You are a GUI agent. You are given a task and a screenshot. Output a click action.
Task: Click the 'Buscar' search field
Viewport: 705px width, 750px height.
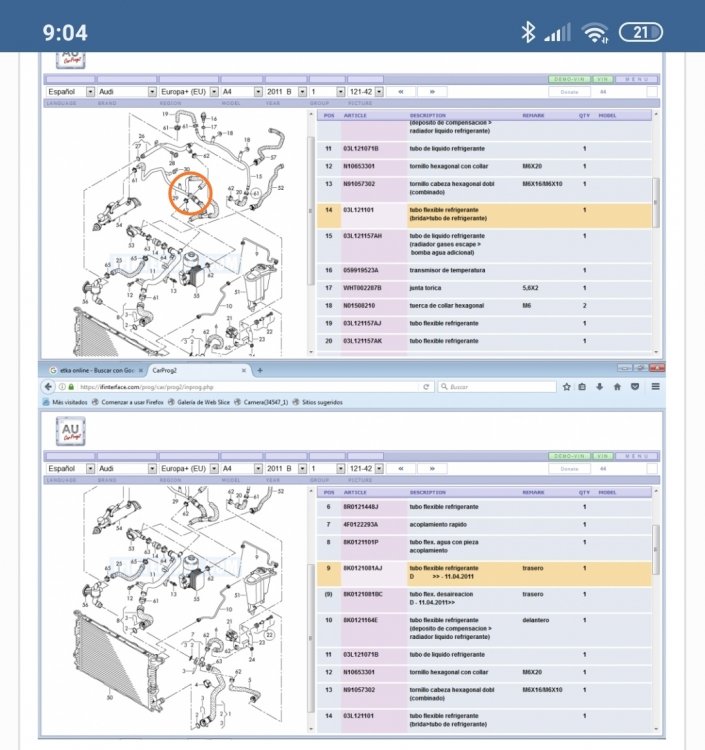(497, 386)
